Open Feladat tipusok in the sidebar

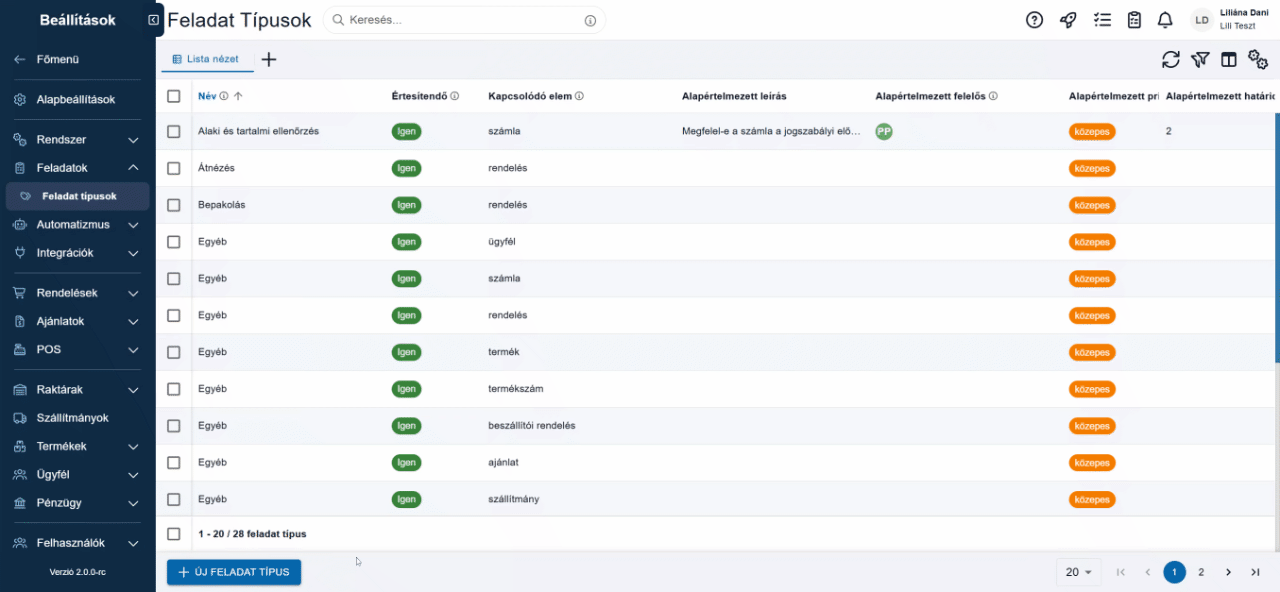point(77,195)
